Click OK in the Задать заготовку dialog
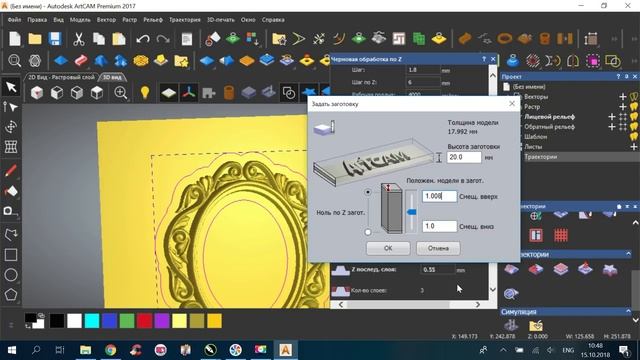 [388, 248]
